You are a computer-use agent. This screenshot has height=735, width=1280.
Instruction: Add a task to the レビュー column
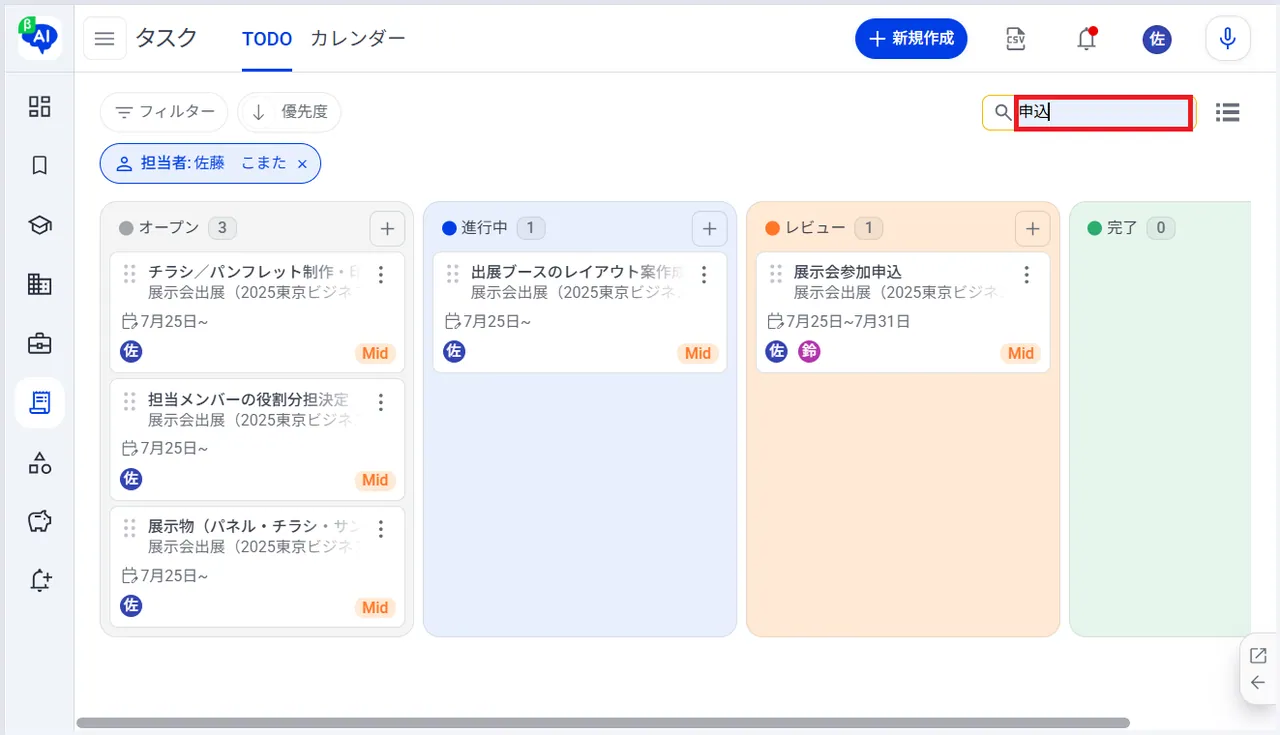point(1032,229)
